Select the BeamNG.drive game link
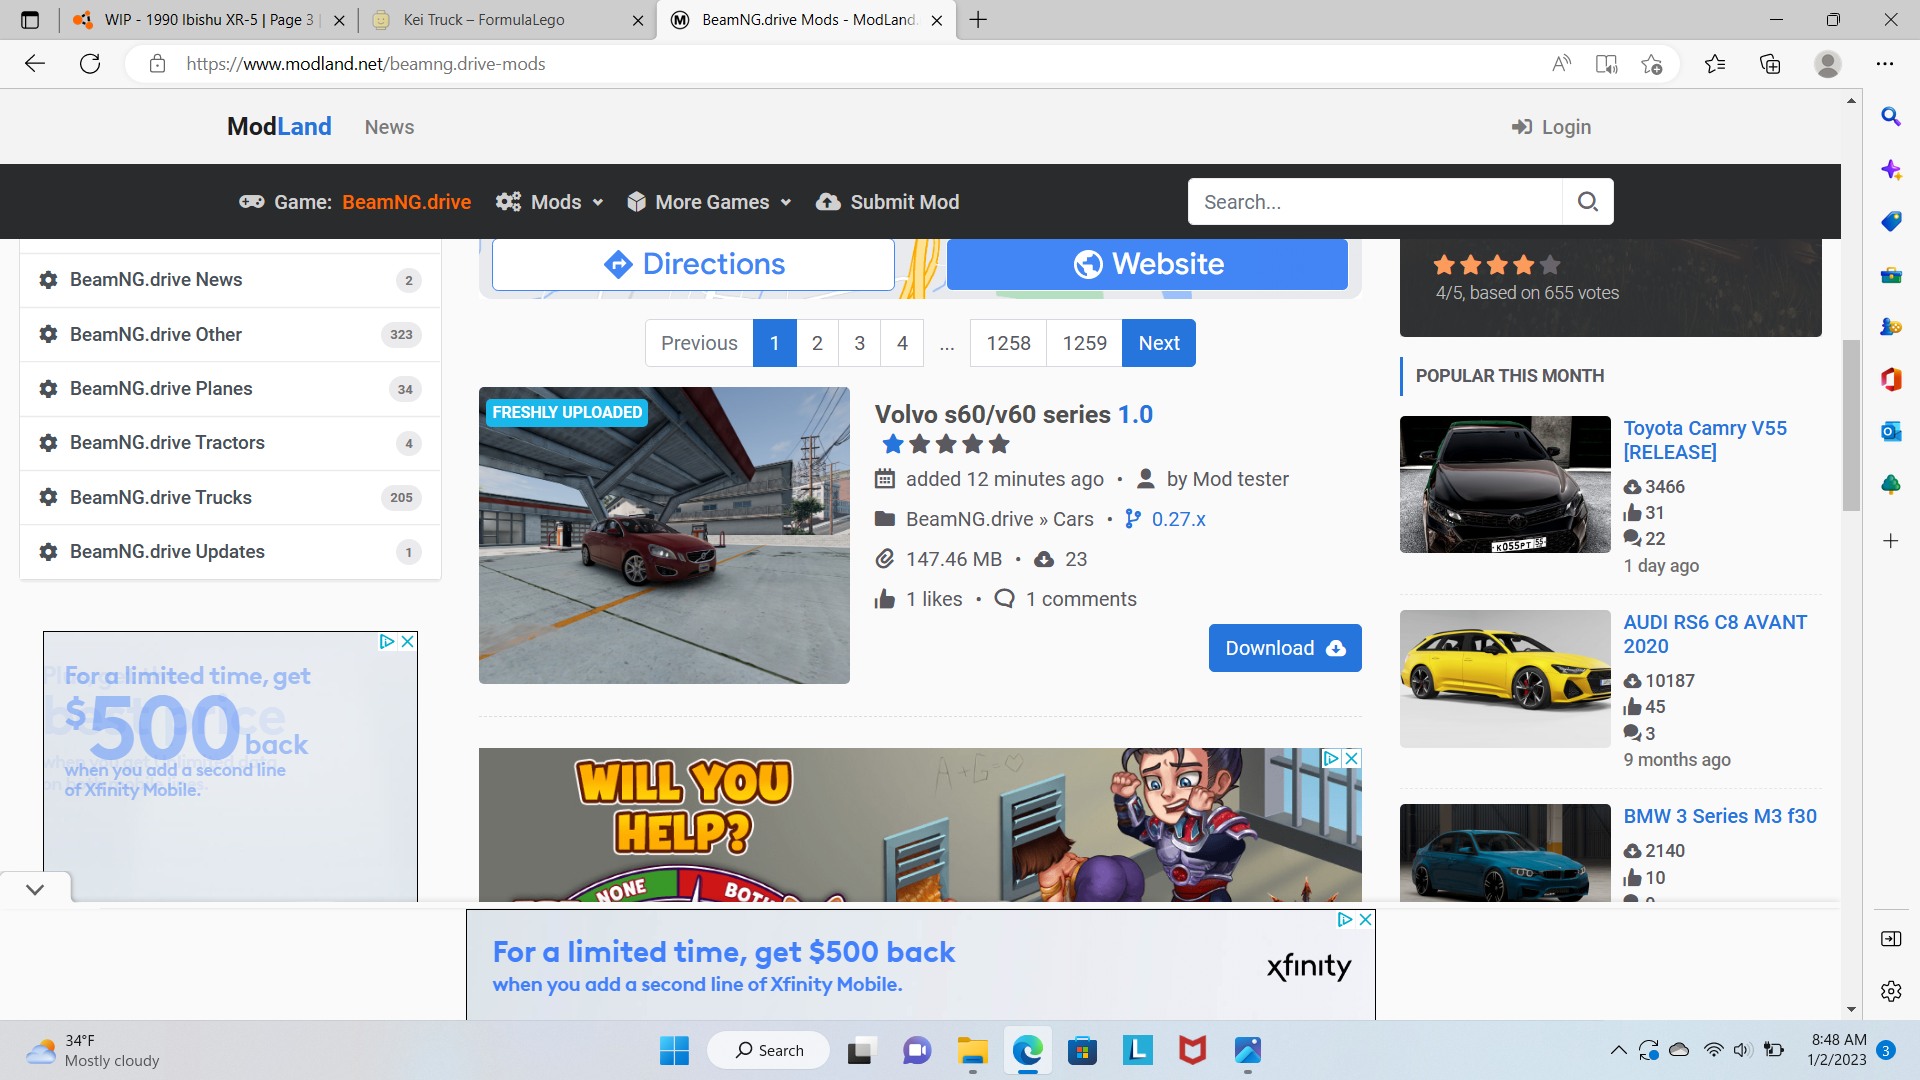Screen dimensions: 1920x1080 (406, 202)
